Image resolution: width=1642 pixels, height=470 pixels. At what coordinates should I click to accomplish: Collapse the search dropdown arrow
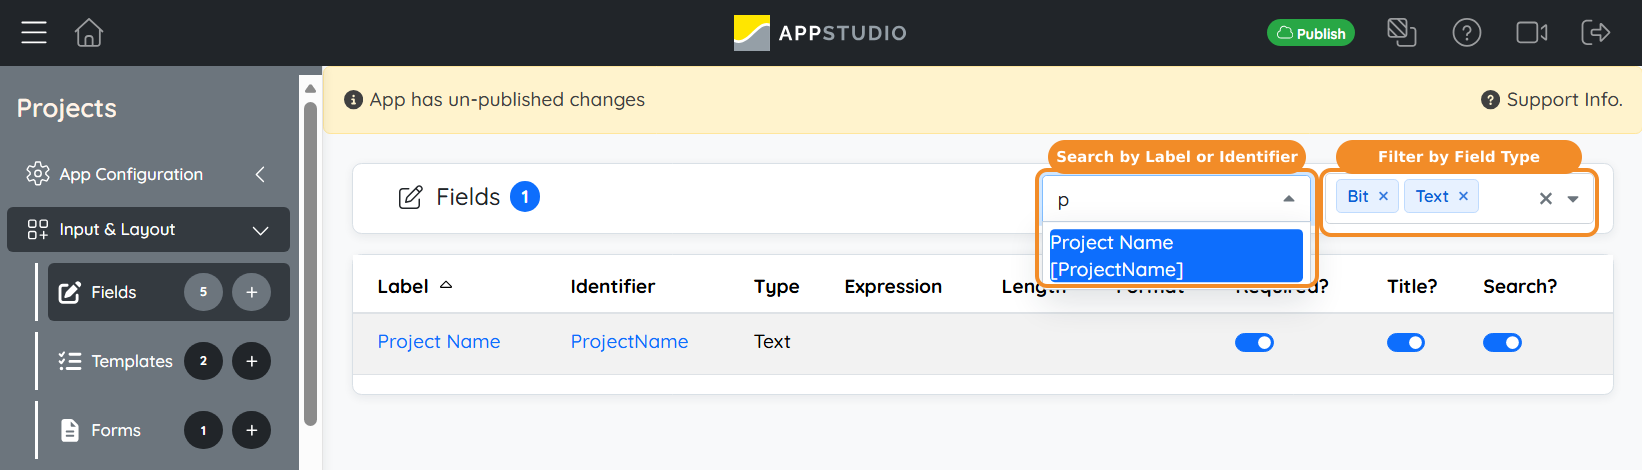click(1289, 200)
